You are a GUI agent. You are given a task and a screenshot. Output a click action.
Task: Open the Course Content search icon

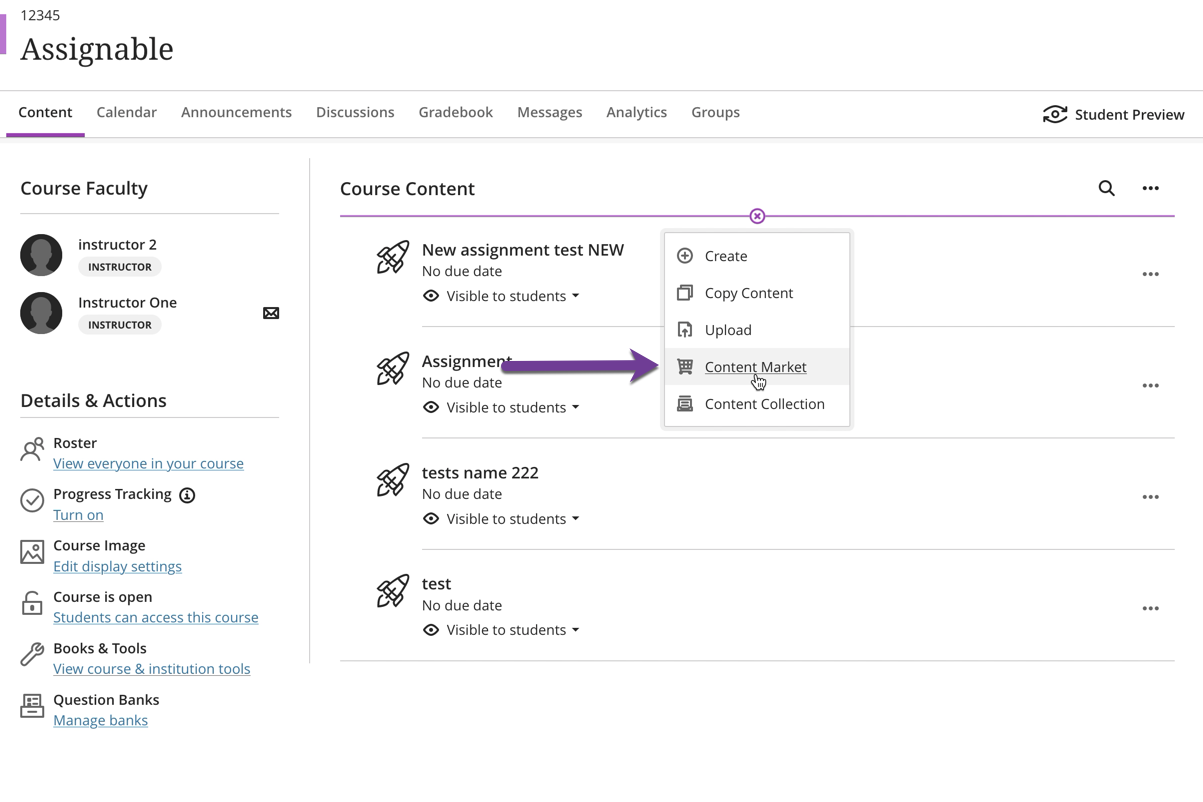tap(1106, 188)
